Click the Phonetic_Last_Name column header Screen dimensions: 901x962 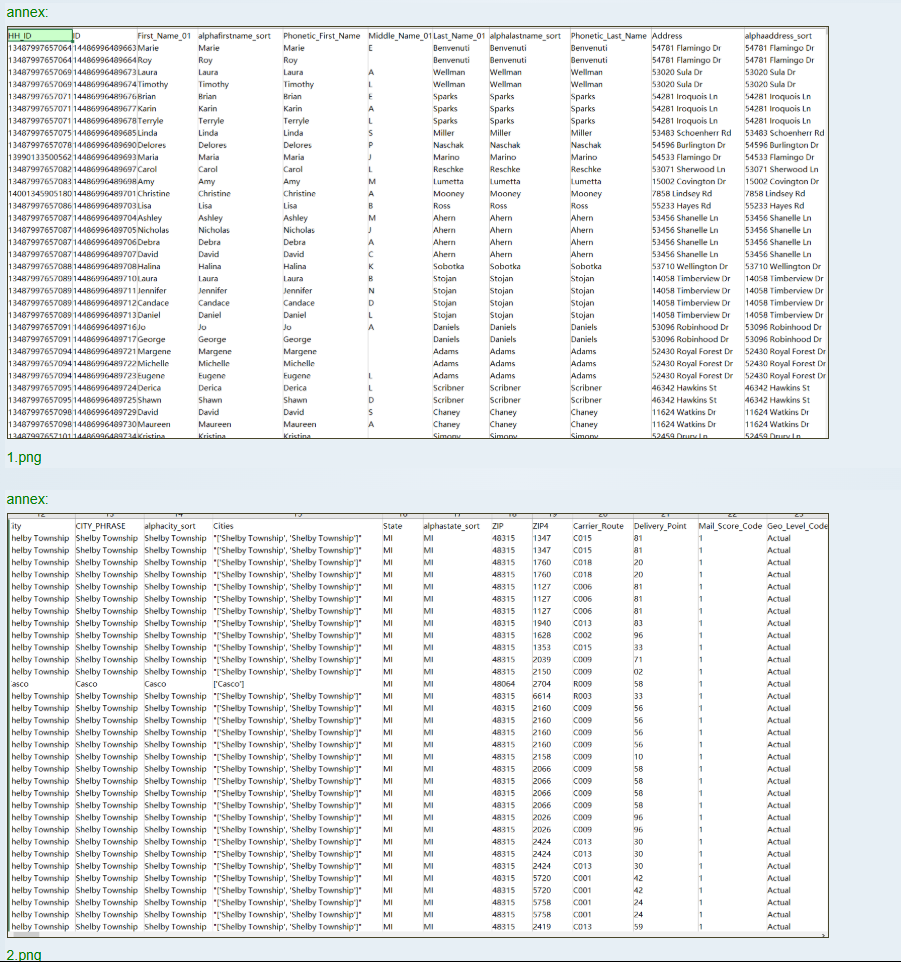click(x=608, y=36)
